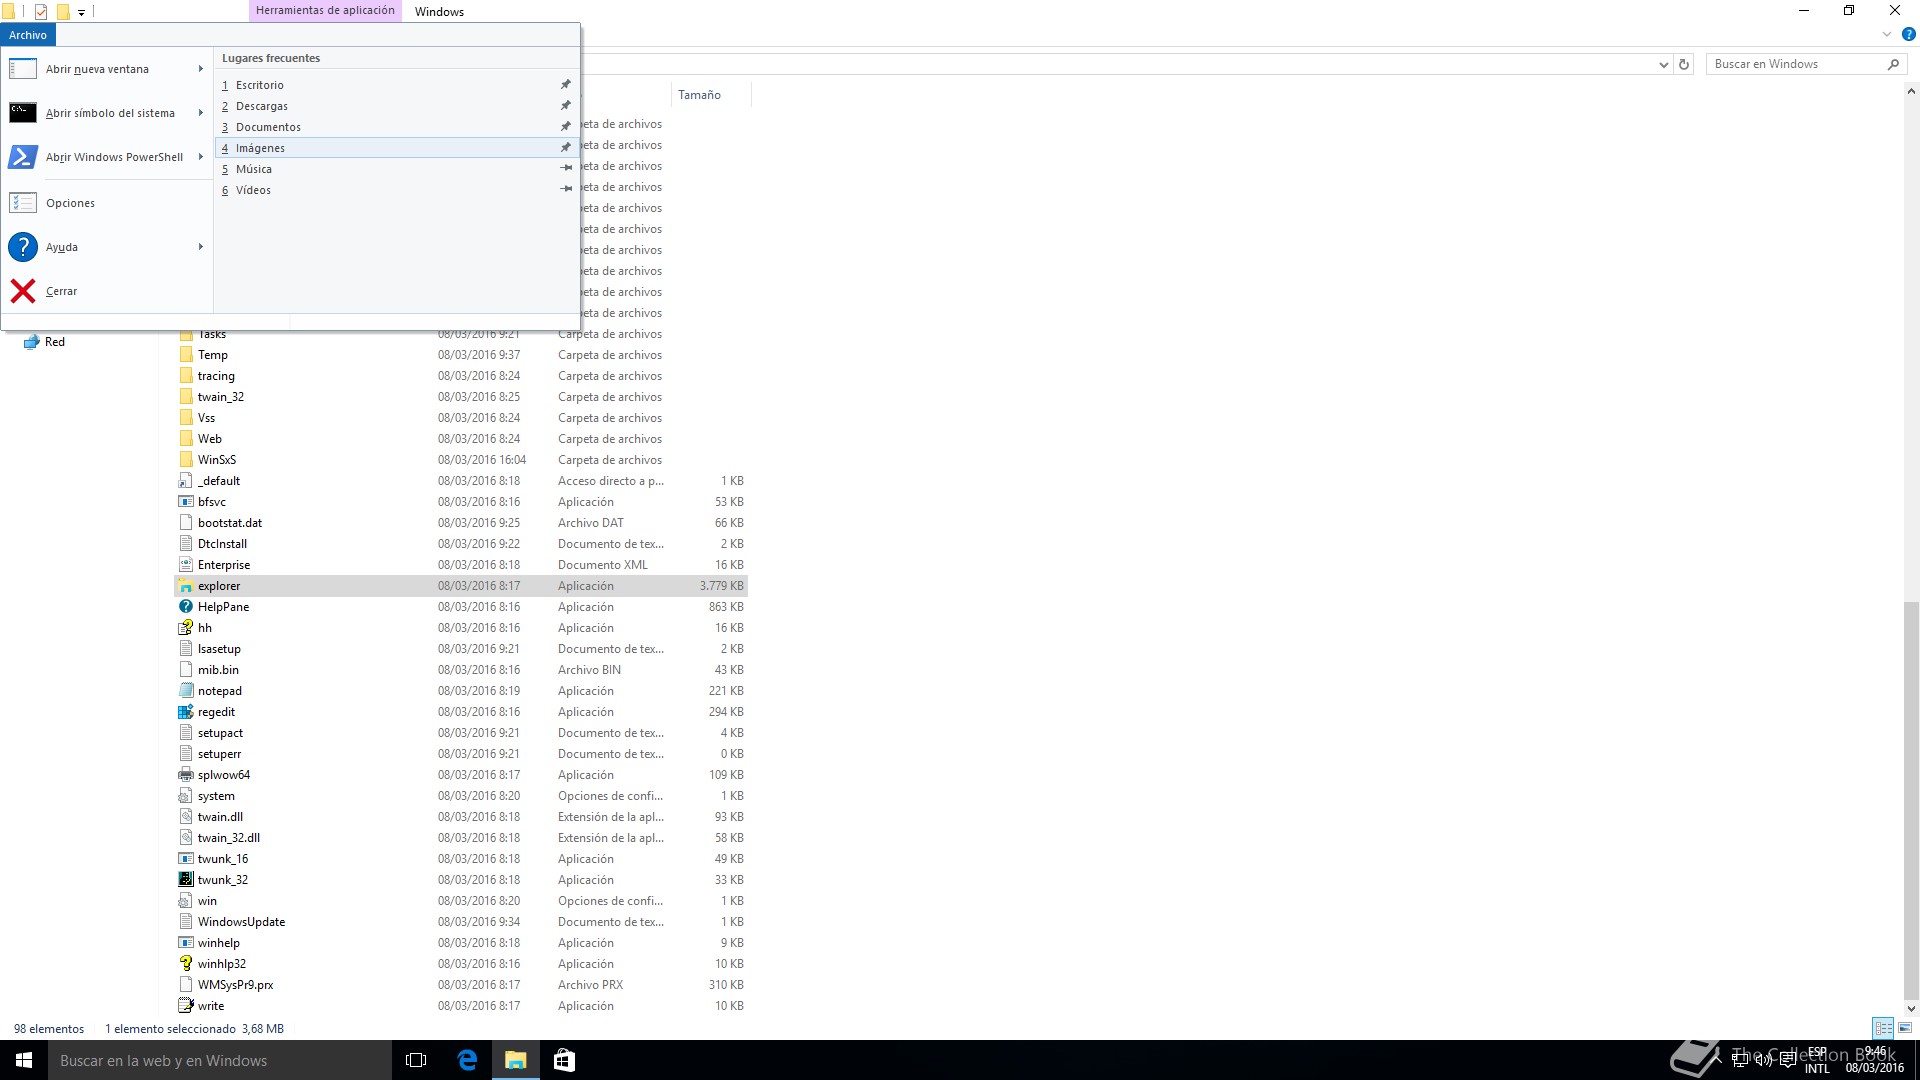Select Opciones in the Archivo menu
Image resolution: width=1920 pixels, height=1080 pixels.
(107, 203)
